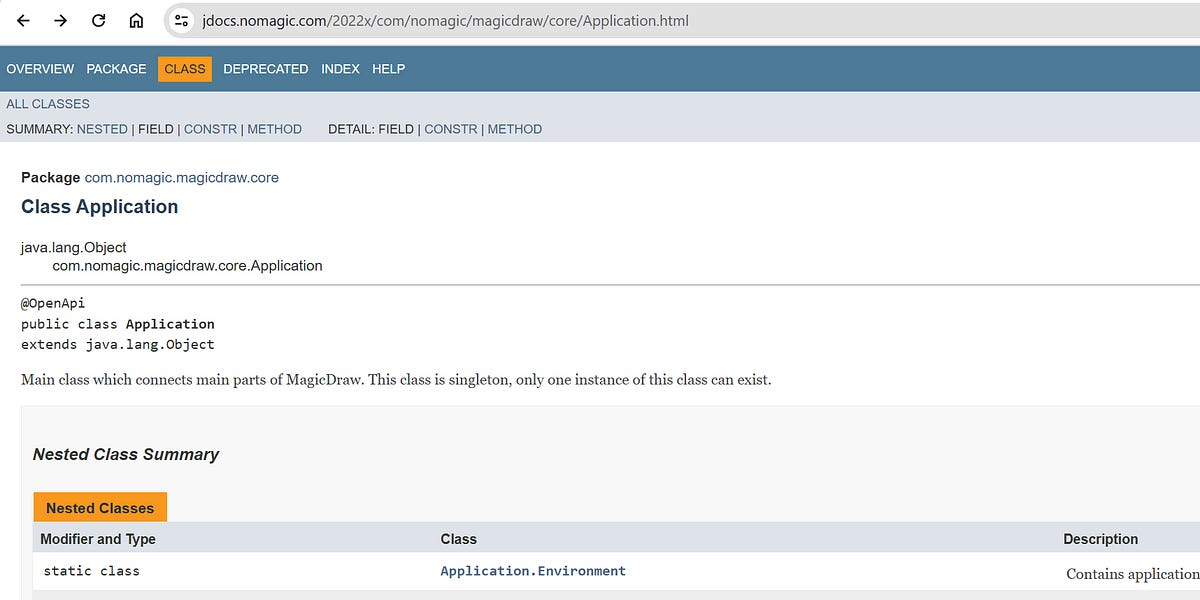The height and width of the screenshot is (600, 1200).
Task: Go to the DEPRECATED page
Action: tap(265, 68)
